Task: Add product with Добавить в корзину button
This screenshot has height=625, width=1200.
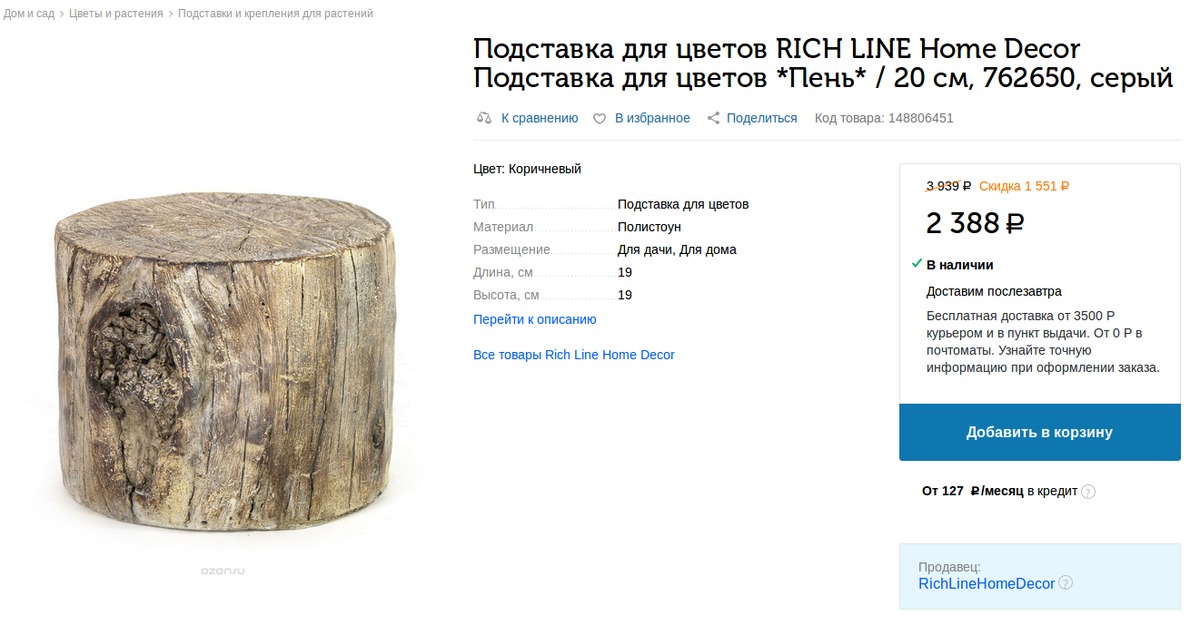Action: click(1040, 432)
